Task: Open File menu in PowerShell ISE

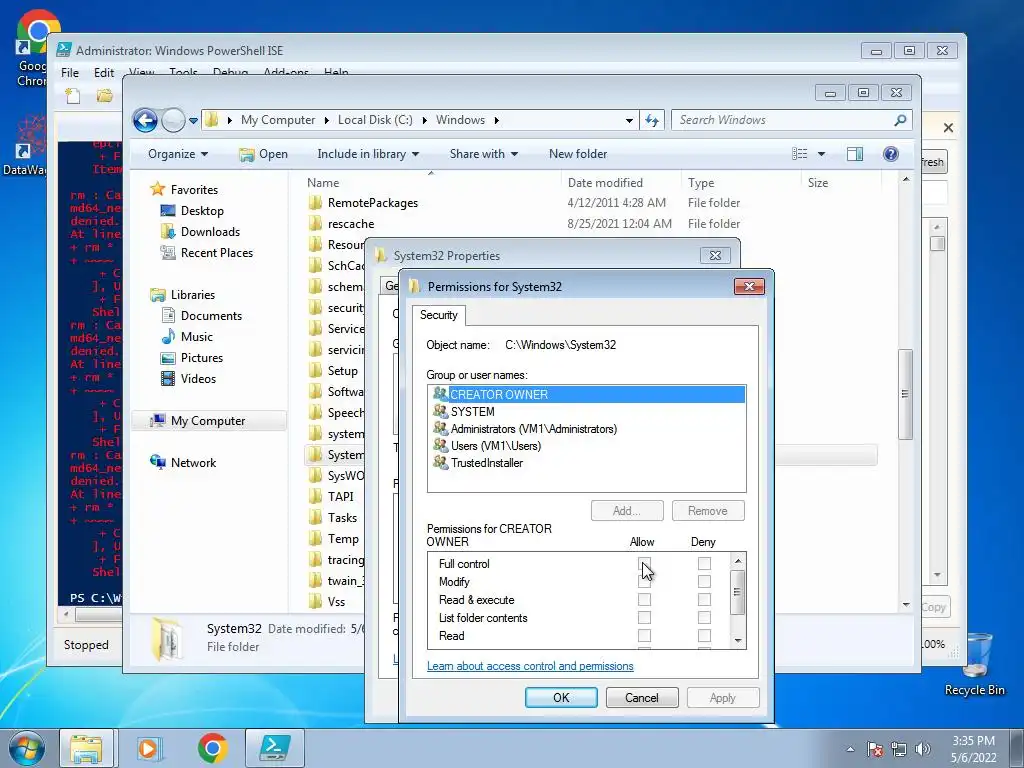Action: [70, 72]
